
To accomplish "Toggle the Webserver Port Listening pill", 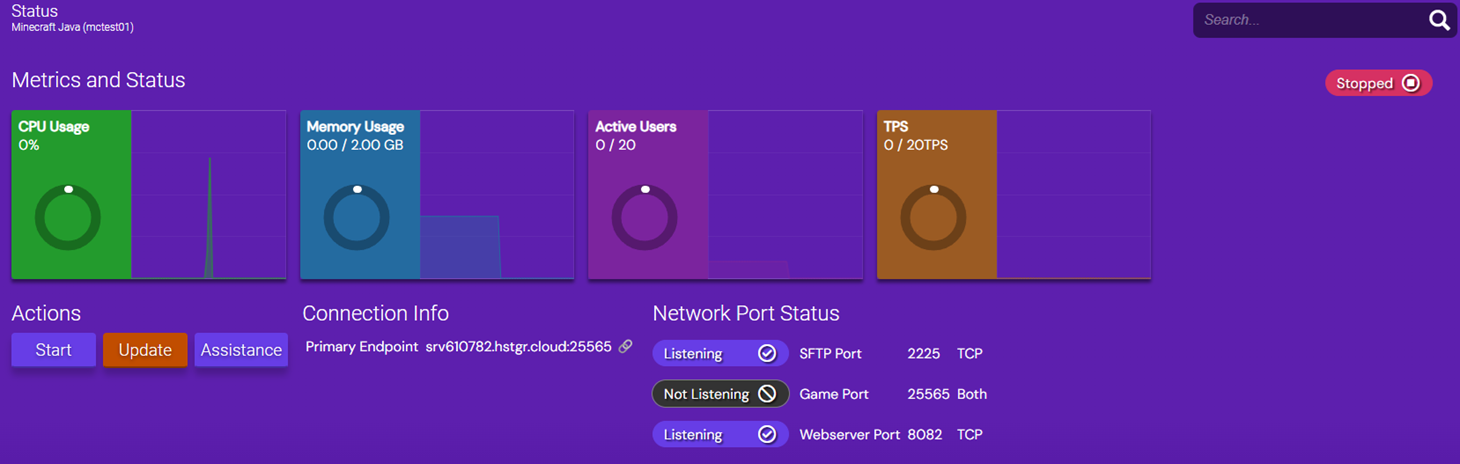I will click(720, 435).
